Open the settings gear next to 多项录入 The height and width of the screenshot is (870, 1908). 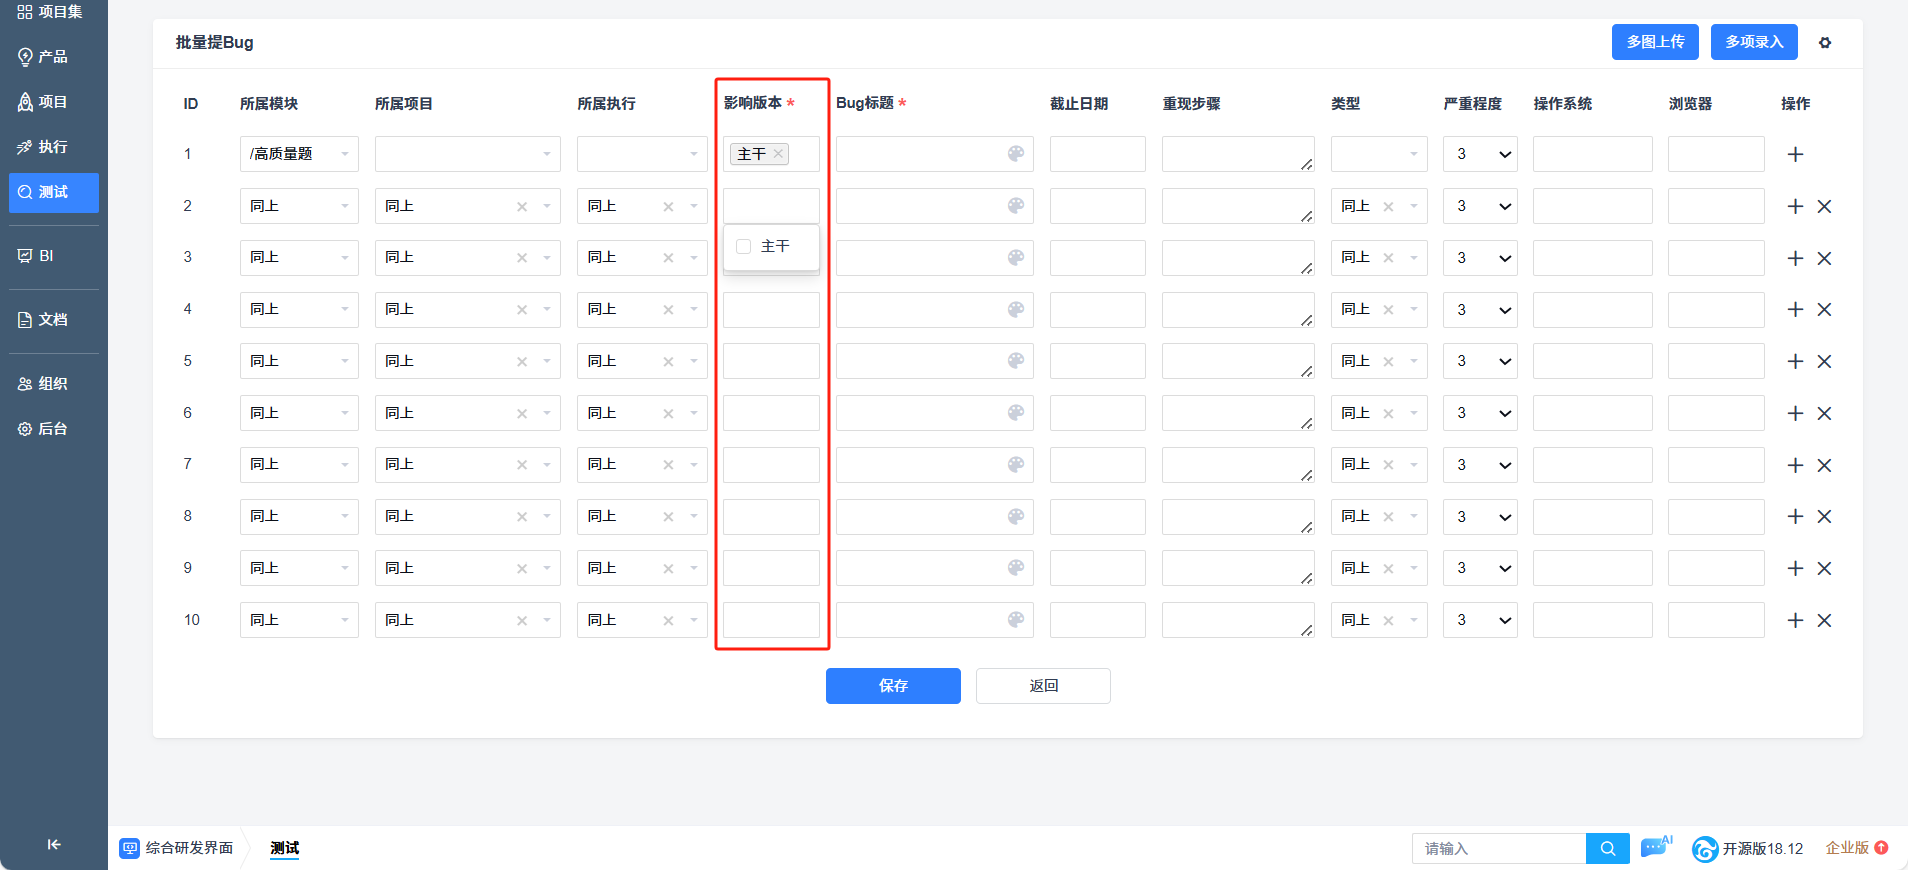pos(1825,43)
